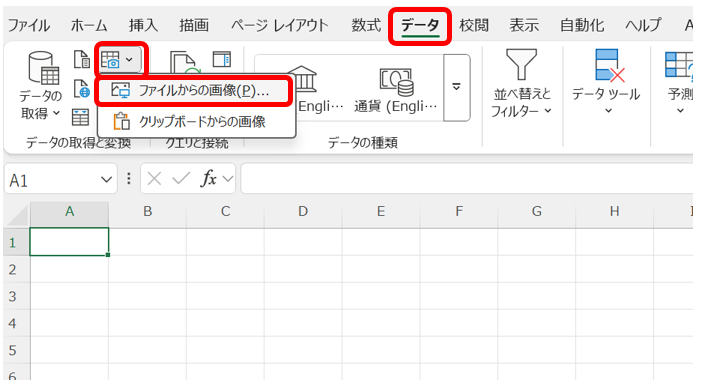Switch to the 挿入 tab
This screenshot has width=701, height=384.
[x=144, y=25]
